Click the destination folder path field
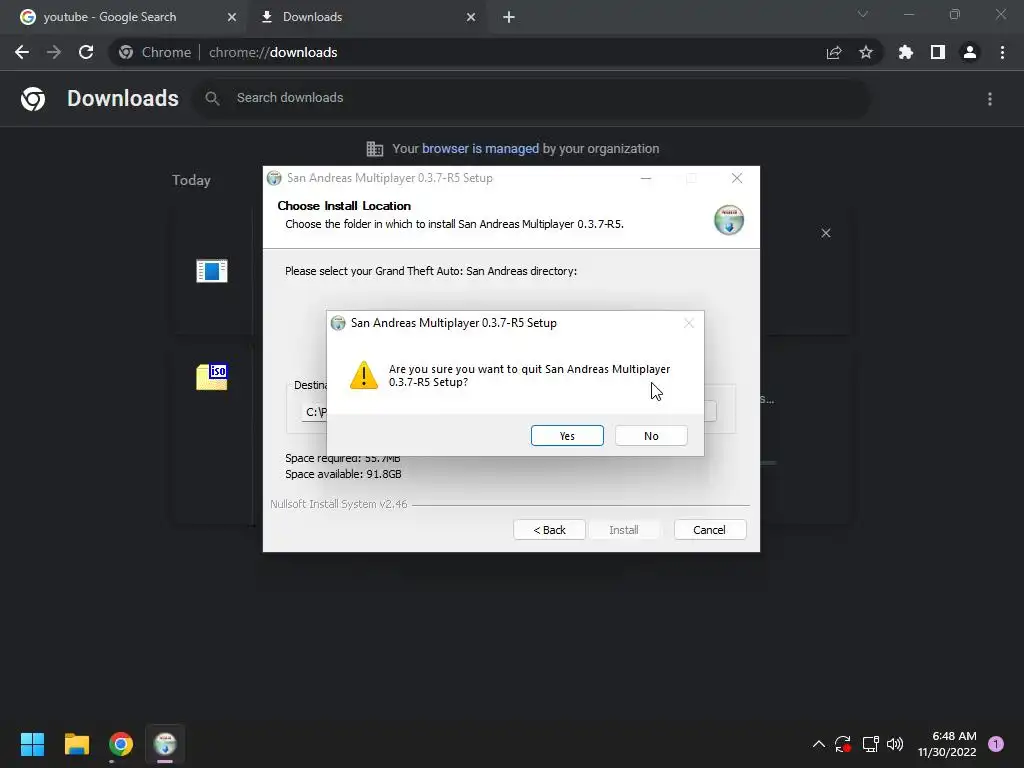Screen dimensions: 1024x768 (x=313, y=412)
